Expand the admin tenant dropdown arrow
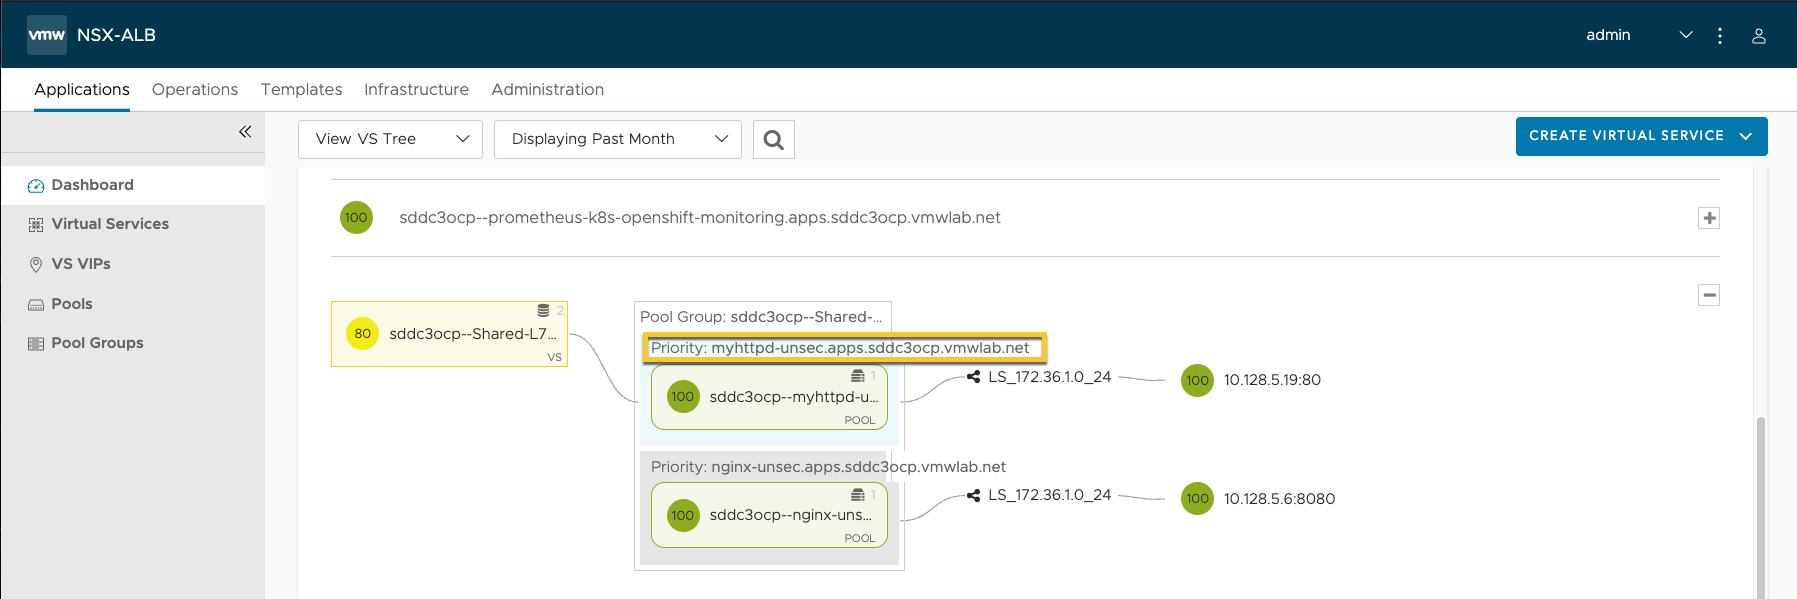1797x599 pixels. point(1686,35)
